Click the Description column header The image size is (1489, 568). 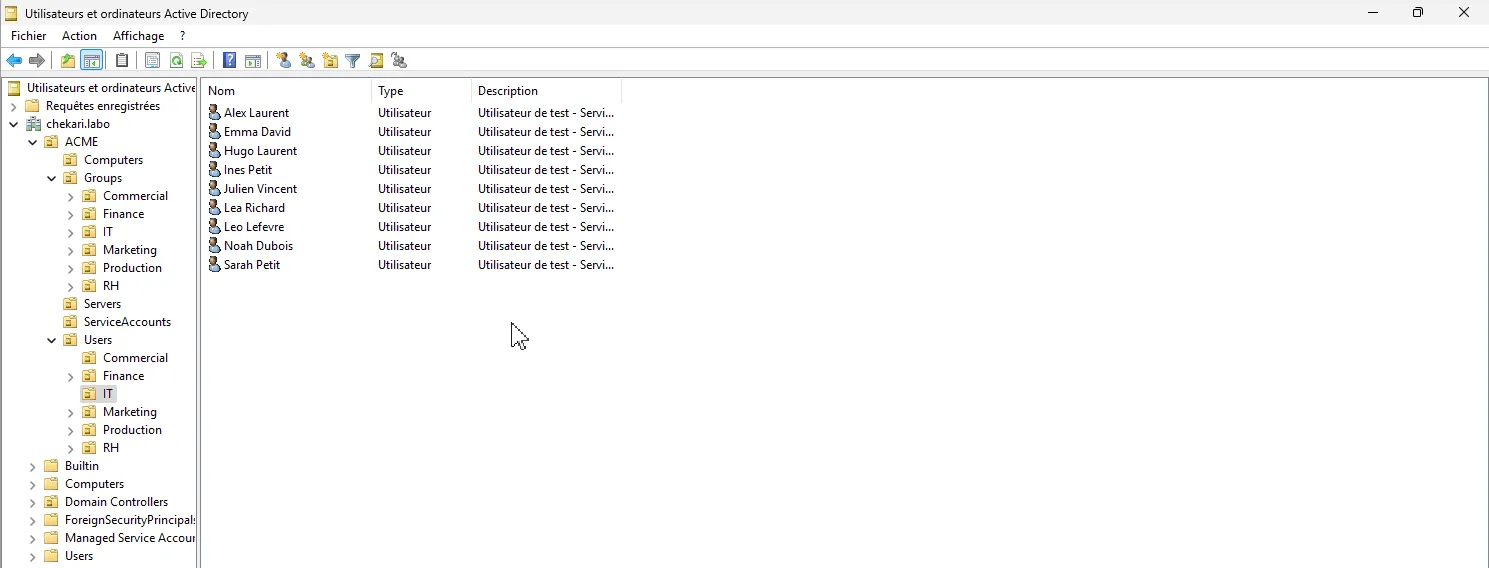tap(545, 91)
